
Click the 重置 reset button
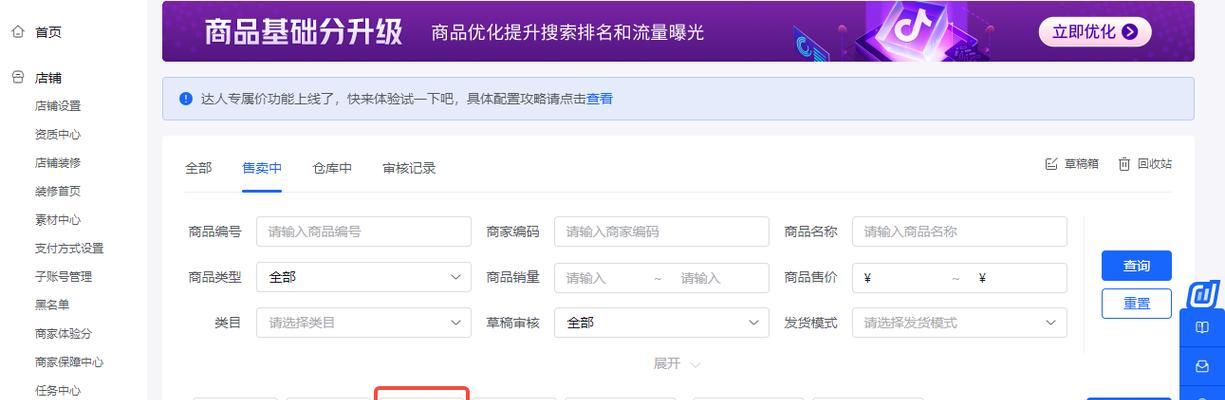(x=1136, y=303)
